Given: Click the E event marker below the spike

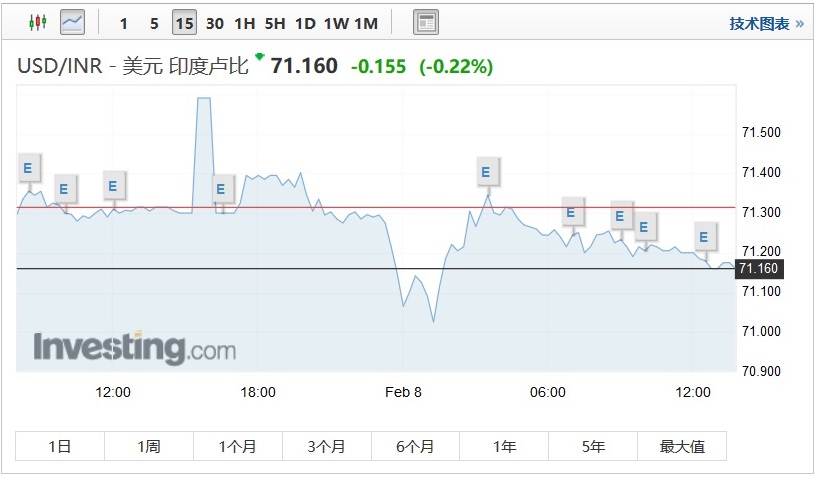Looking at the screenshot, I should click(222, 188).
